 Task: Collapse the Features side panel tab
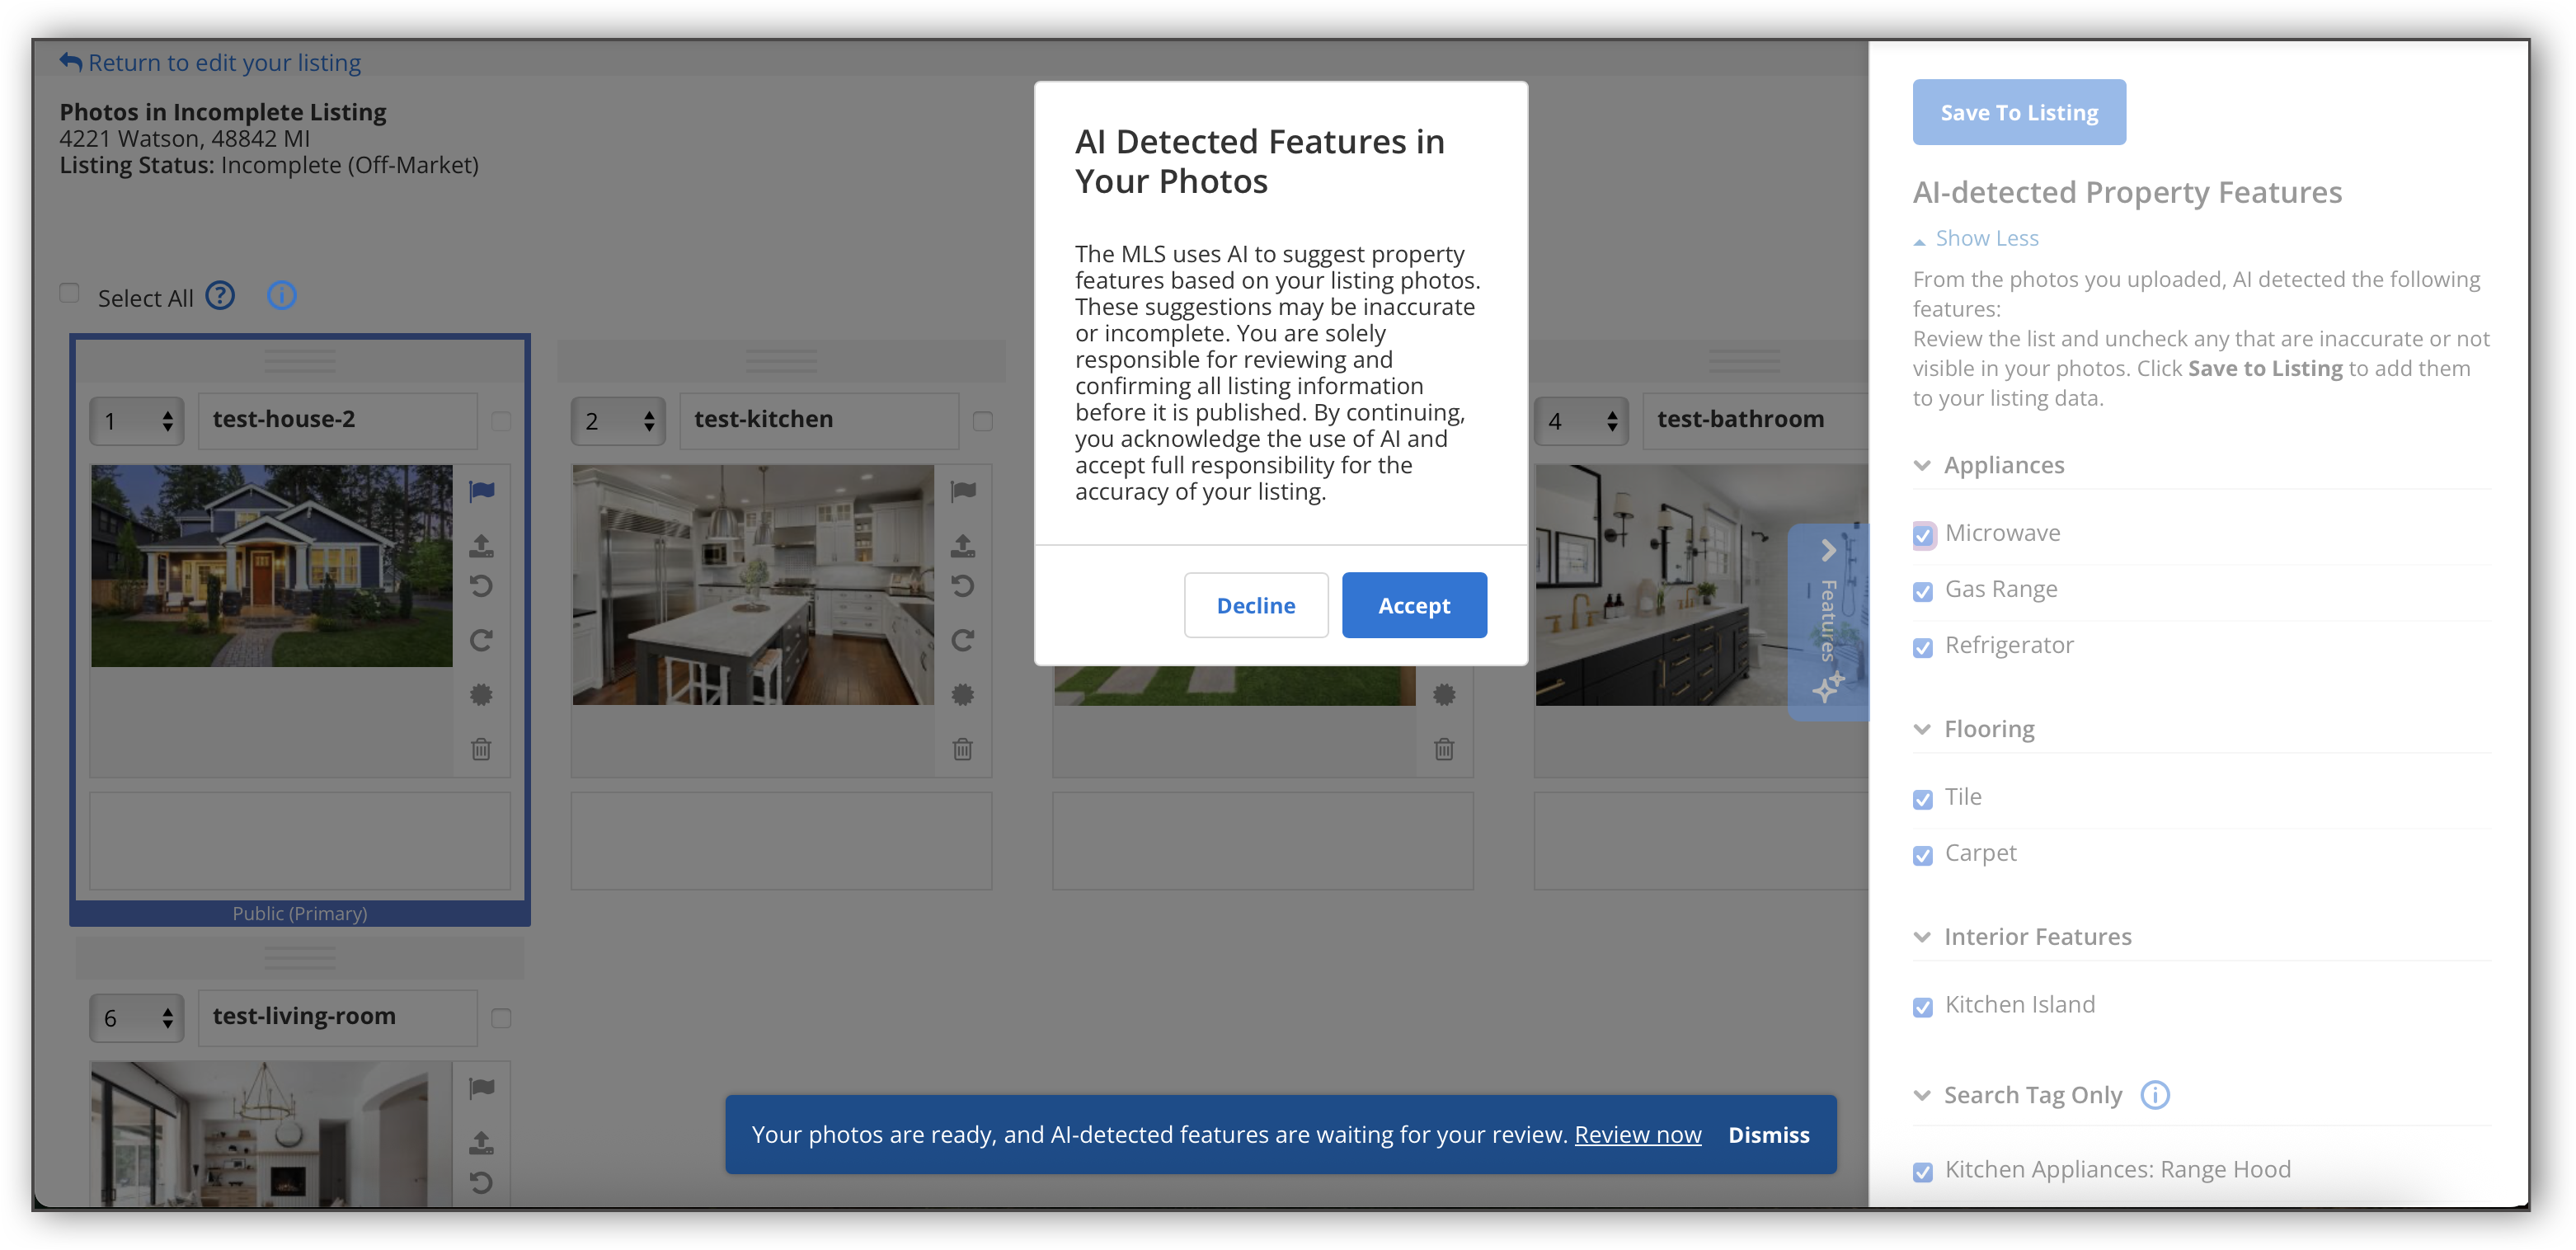pos(1828,551)
